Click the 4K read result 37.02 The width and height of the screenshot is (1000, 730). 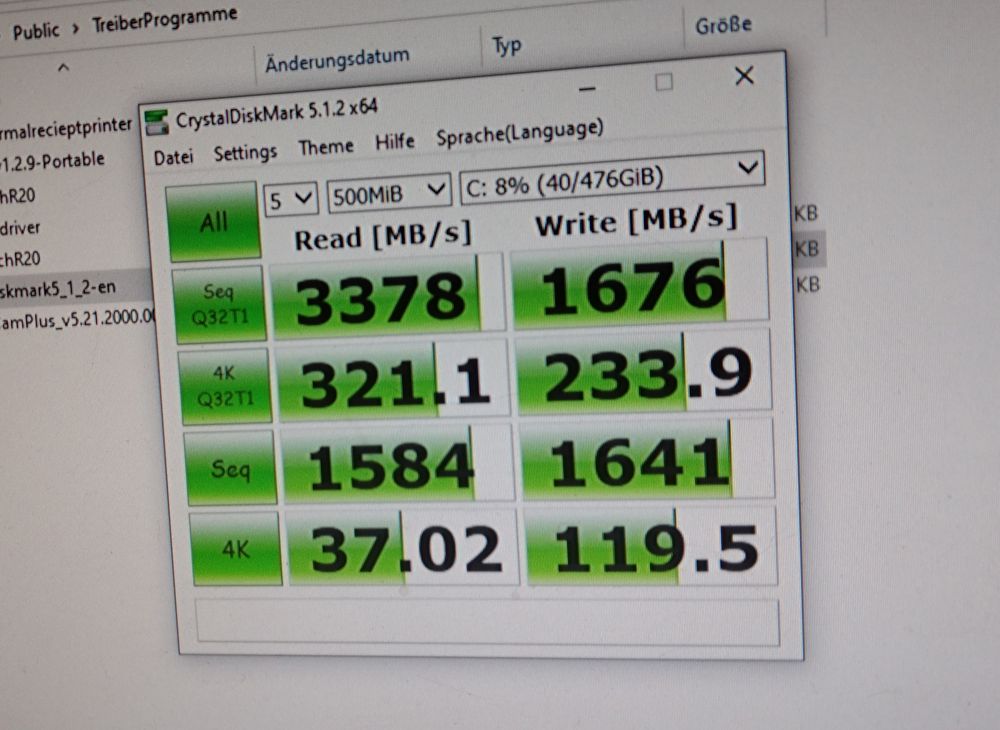pyautogui.click(x=401, y=547)
